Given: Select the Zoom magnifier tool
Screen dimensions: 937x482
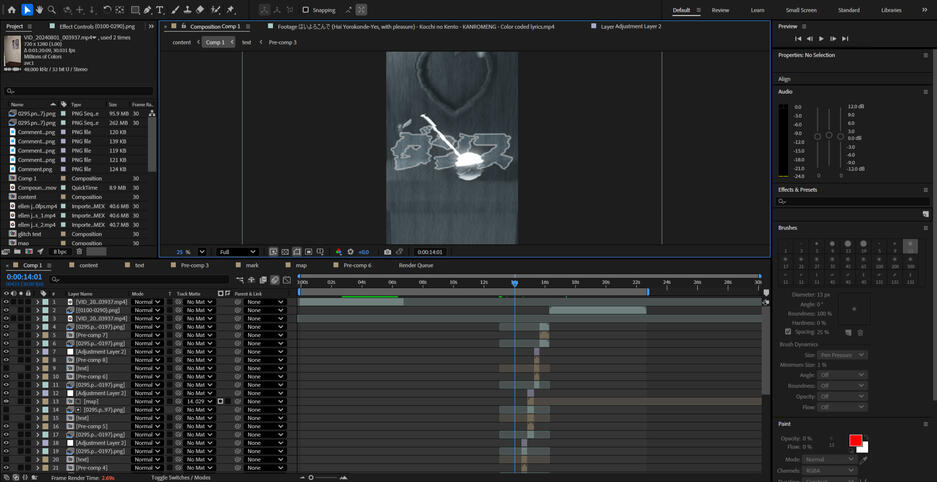Looking at the screenshot, I should pos(52,10).
